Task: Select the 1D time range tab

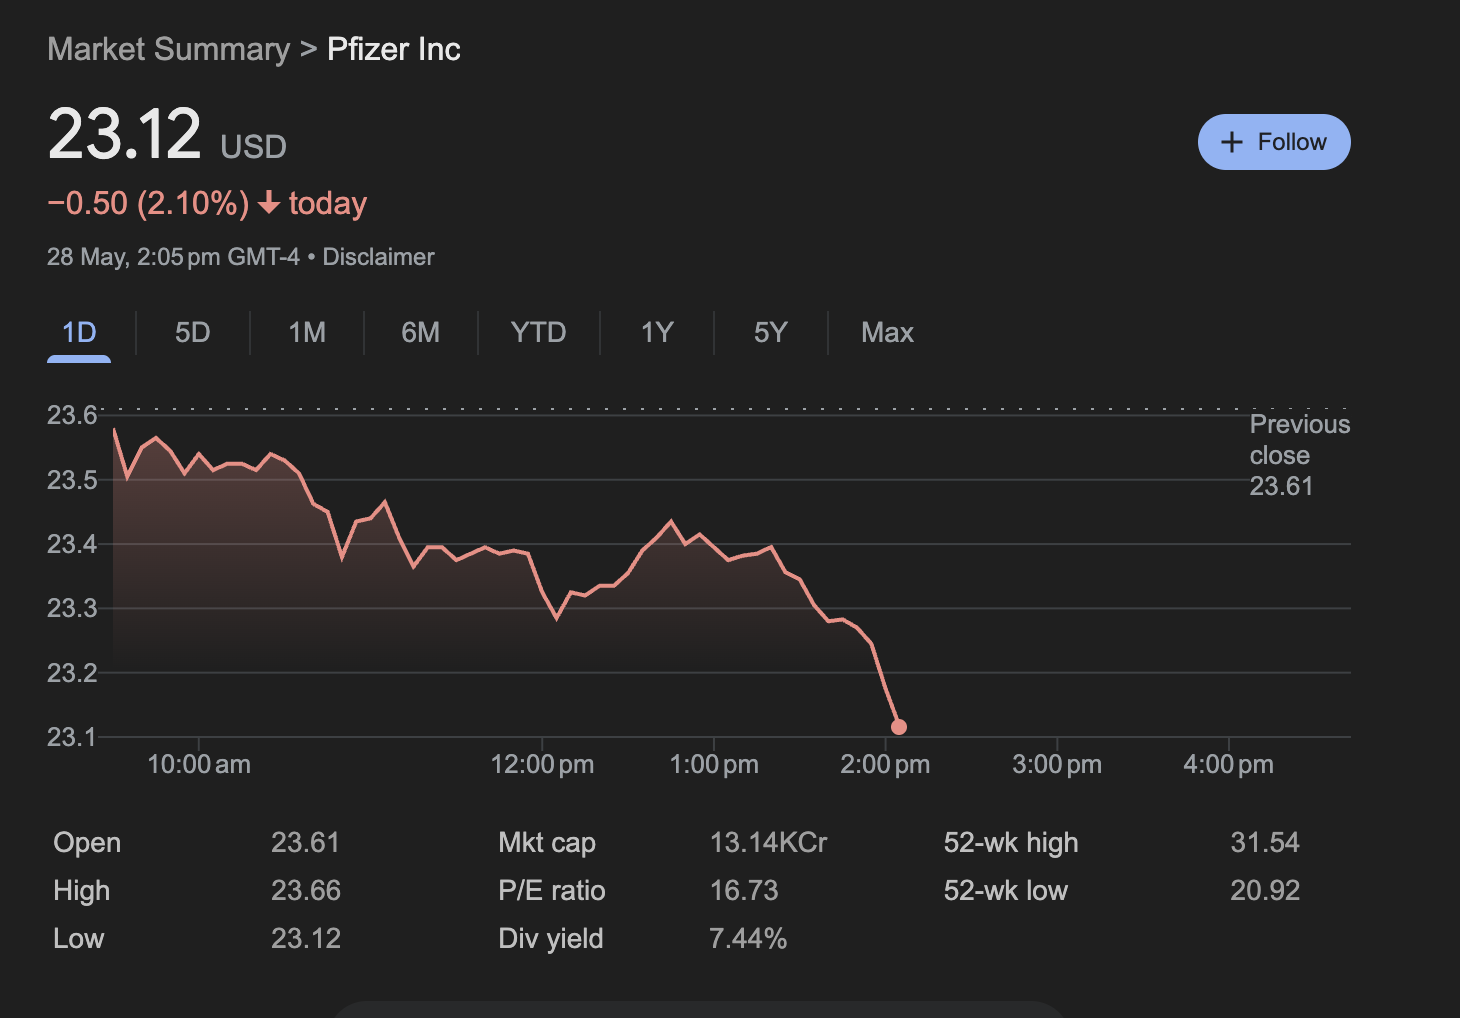Action: point(79,332)
